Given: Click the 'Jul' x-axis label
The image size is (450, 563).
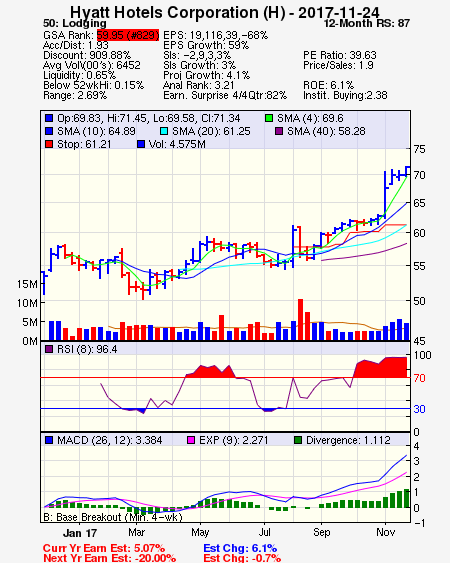Looking at the screenshot, I should (x=265, y=532).
